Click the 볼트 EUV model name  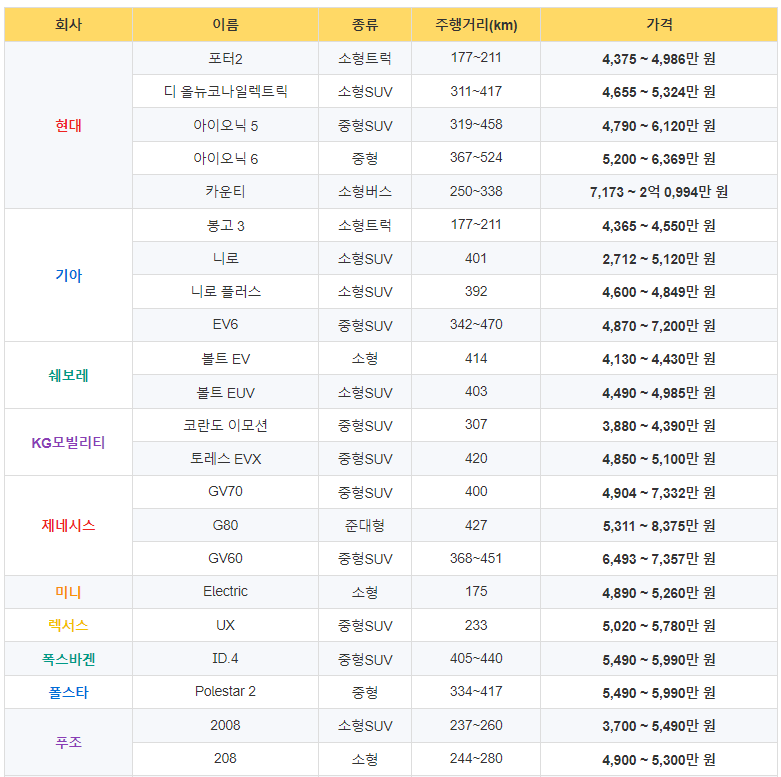pyautogui.click(x=225, y=393)
